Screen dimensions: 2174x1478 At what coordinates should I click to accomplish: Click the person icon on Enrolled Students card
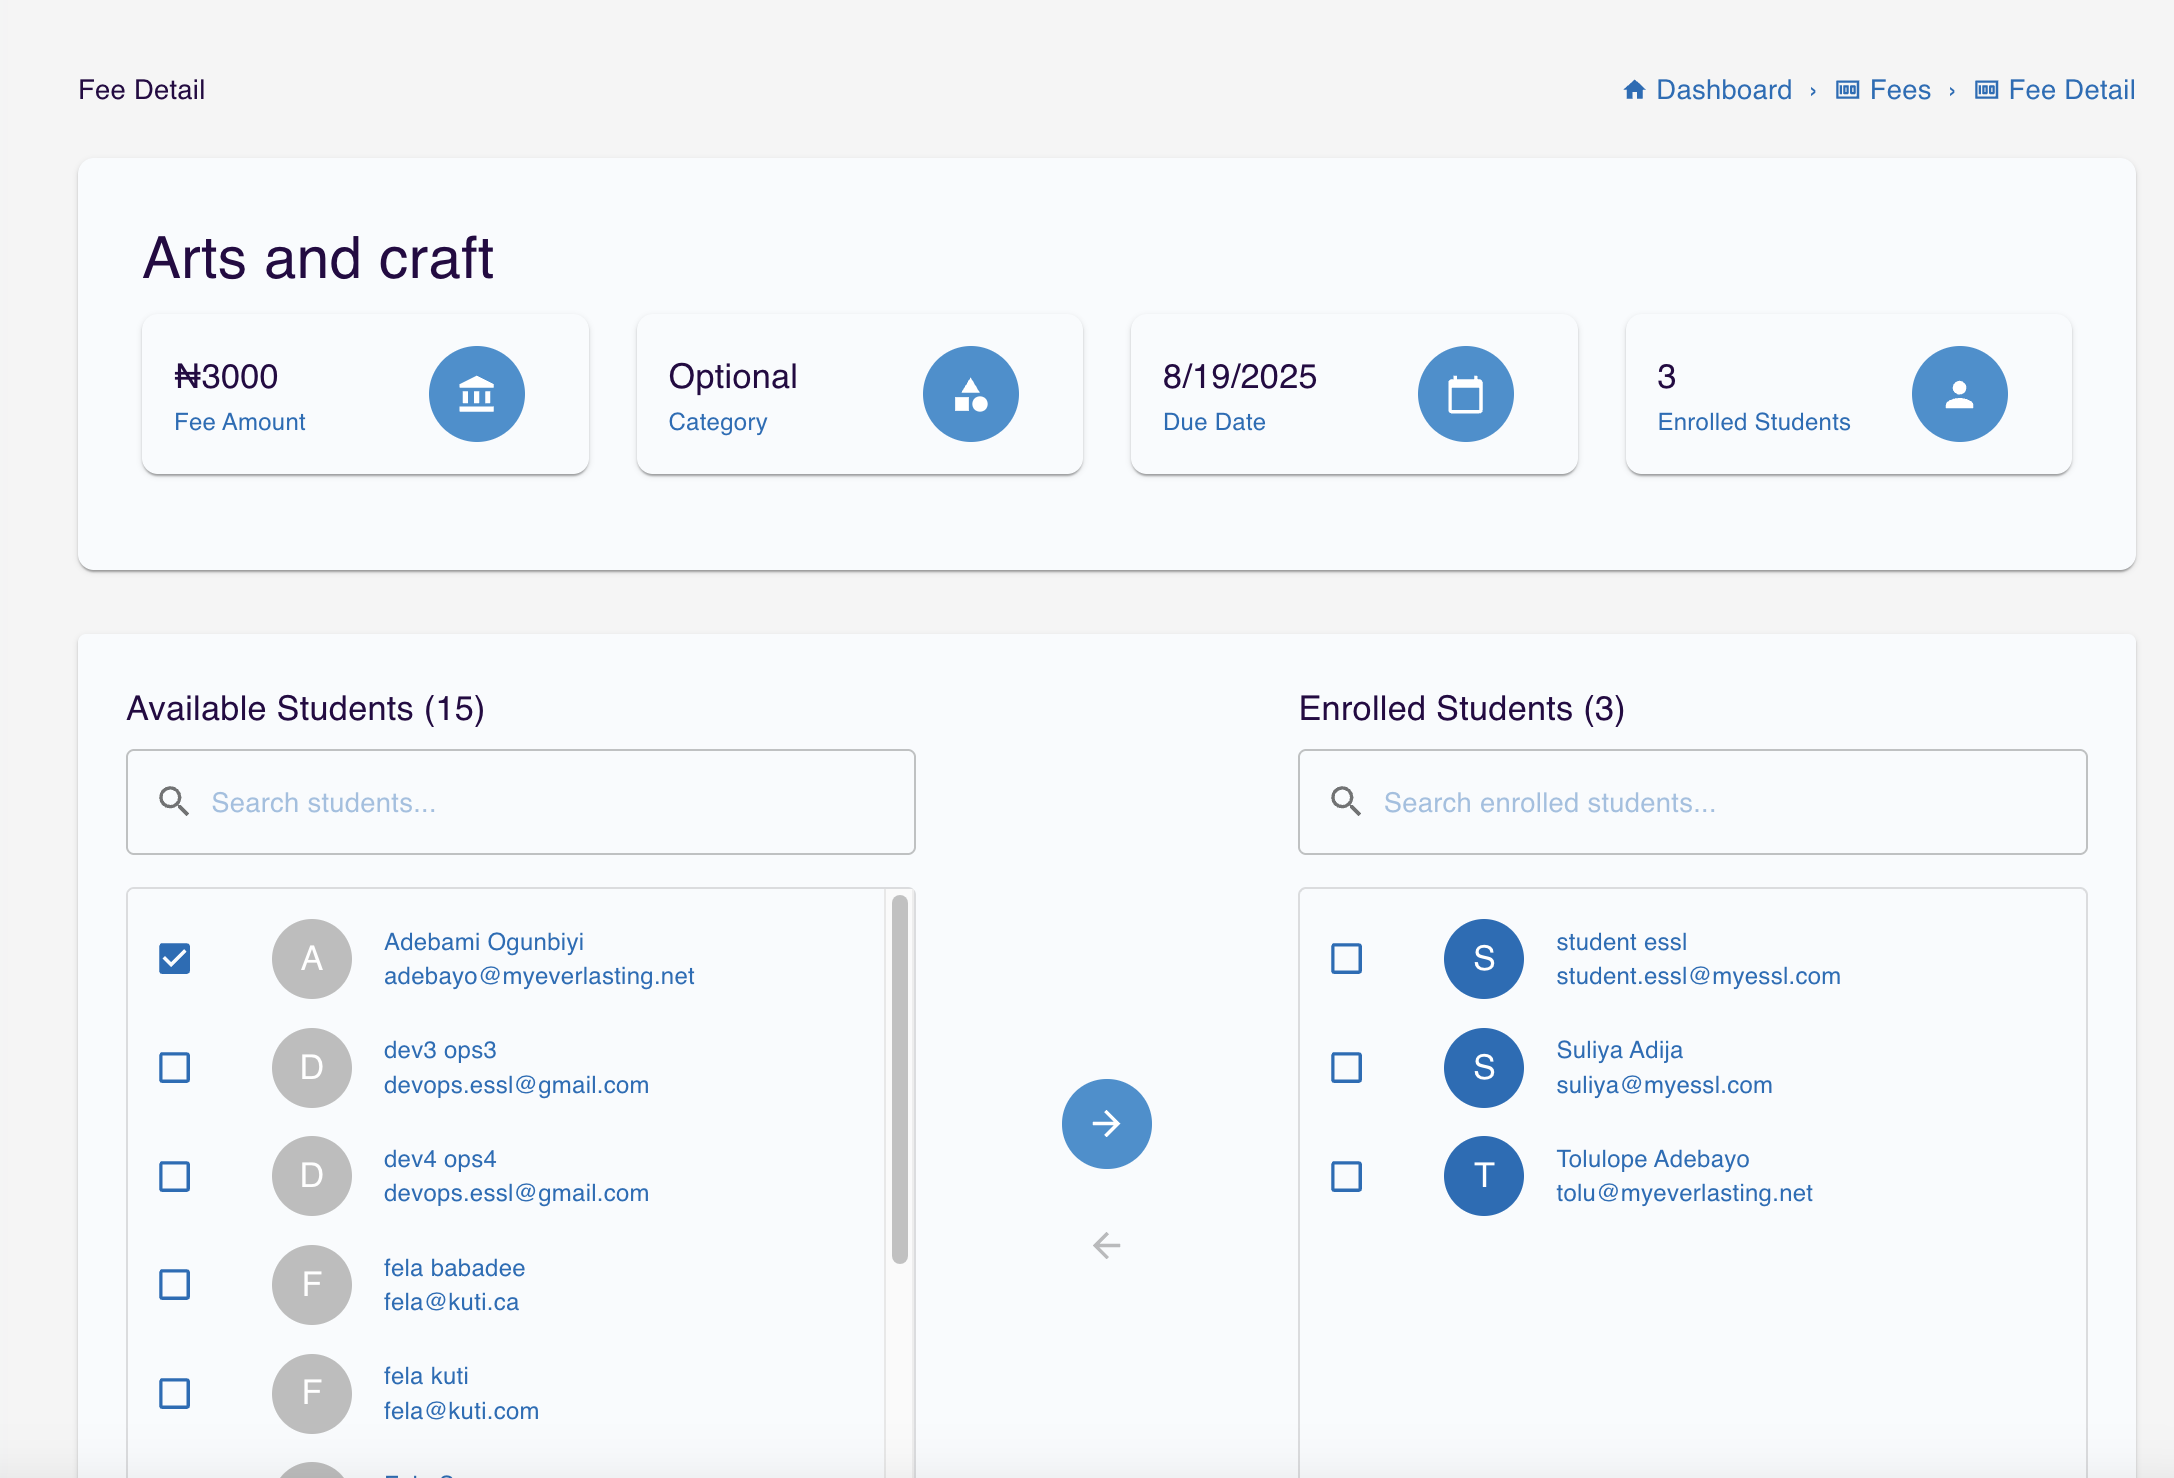(x=1959, y=394)
